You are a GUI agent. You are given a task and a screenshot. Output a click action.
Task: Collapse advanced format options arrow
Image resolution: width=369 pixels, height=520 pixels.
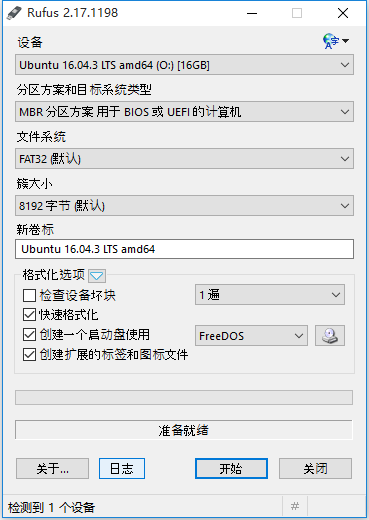tap(97, 276)
